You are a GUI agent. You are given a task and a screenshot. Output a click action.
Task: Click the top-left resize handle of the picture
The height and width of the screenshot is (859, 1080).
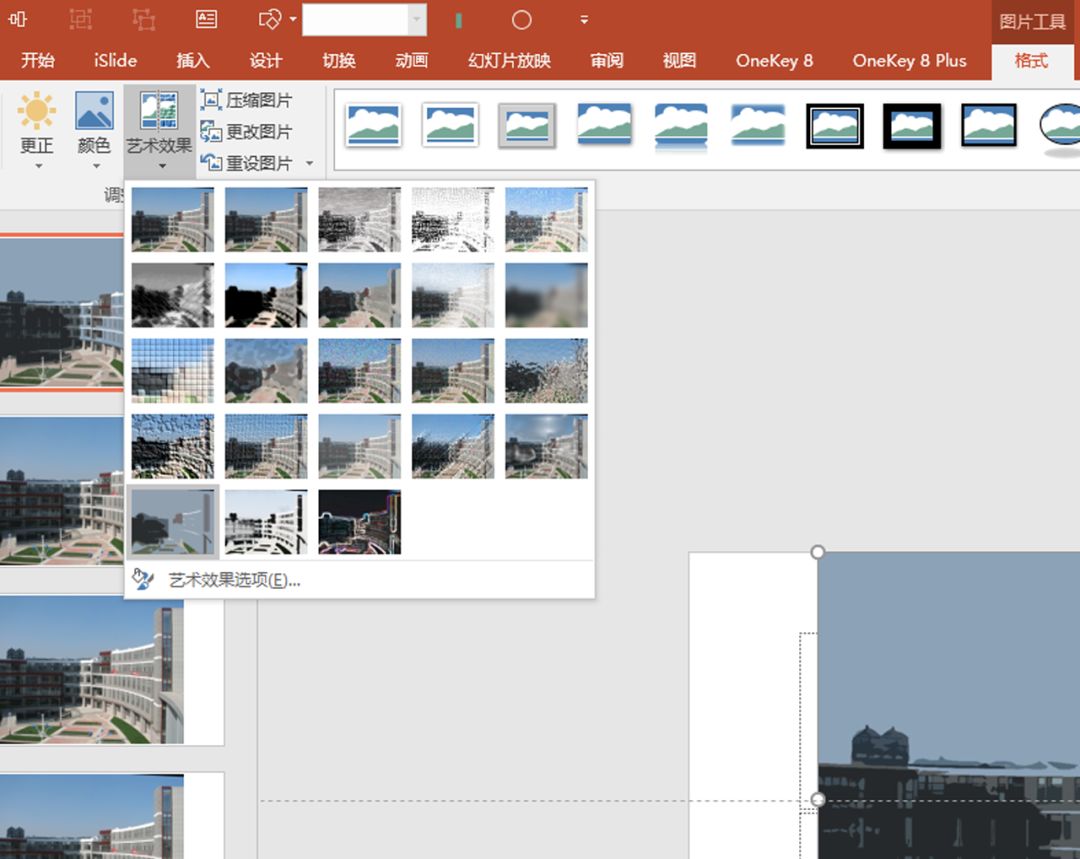(818, 552)
